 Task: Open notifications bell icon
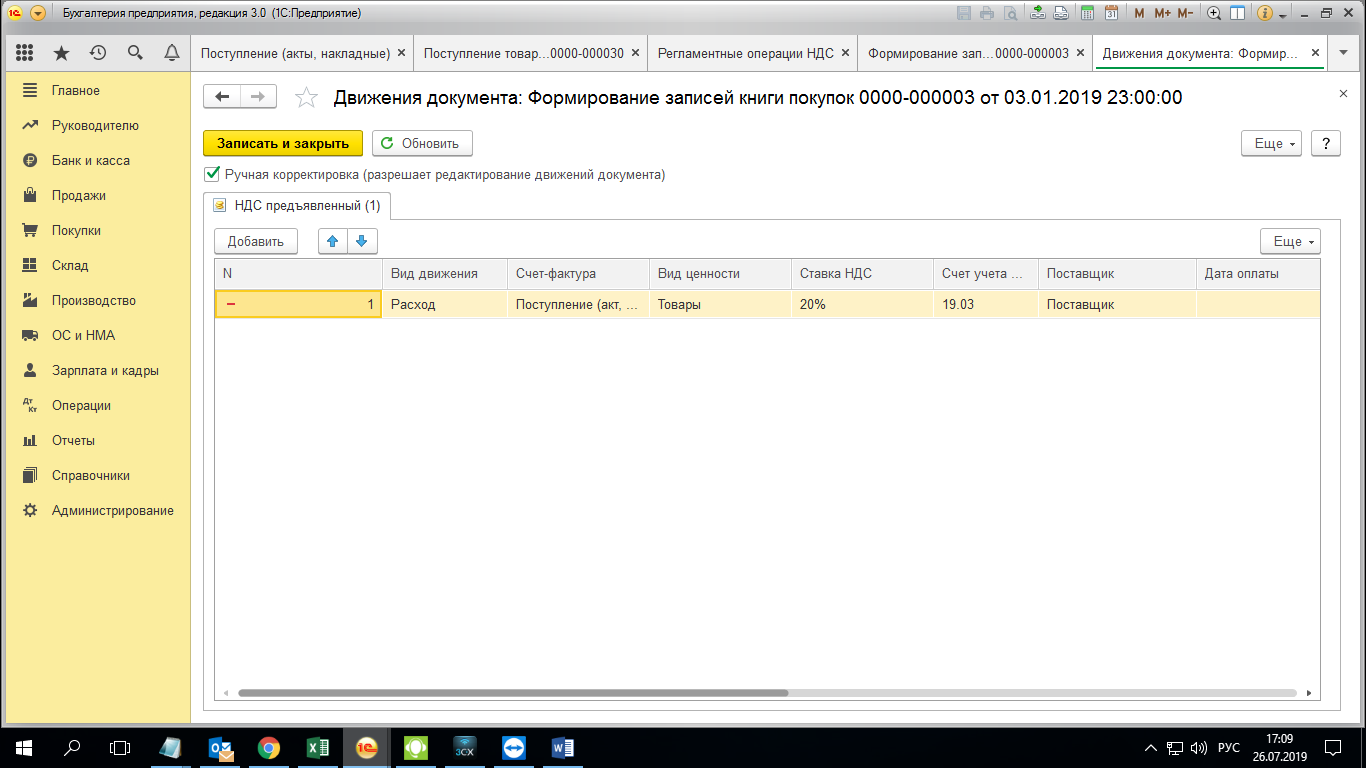coord(171,53)
